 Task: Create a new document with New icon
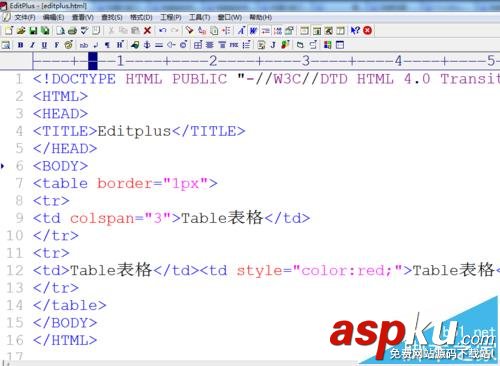pos(9,31)
